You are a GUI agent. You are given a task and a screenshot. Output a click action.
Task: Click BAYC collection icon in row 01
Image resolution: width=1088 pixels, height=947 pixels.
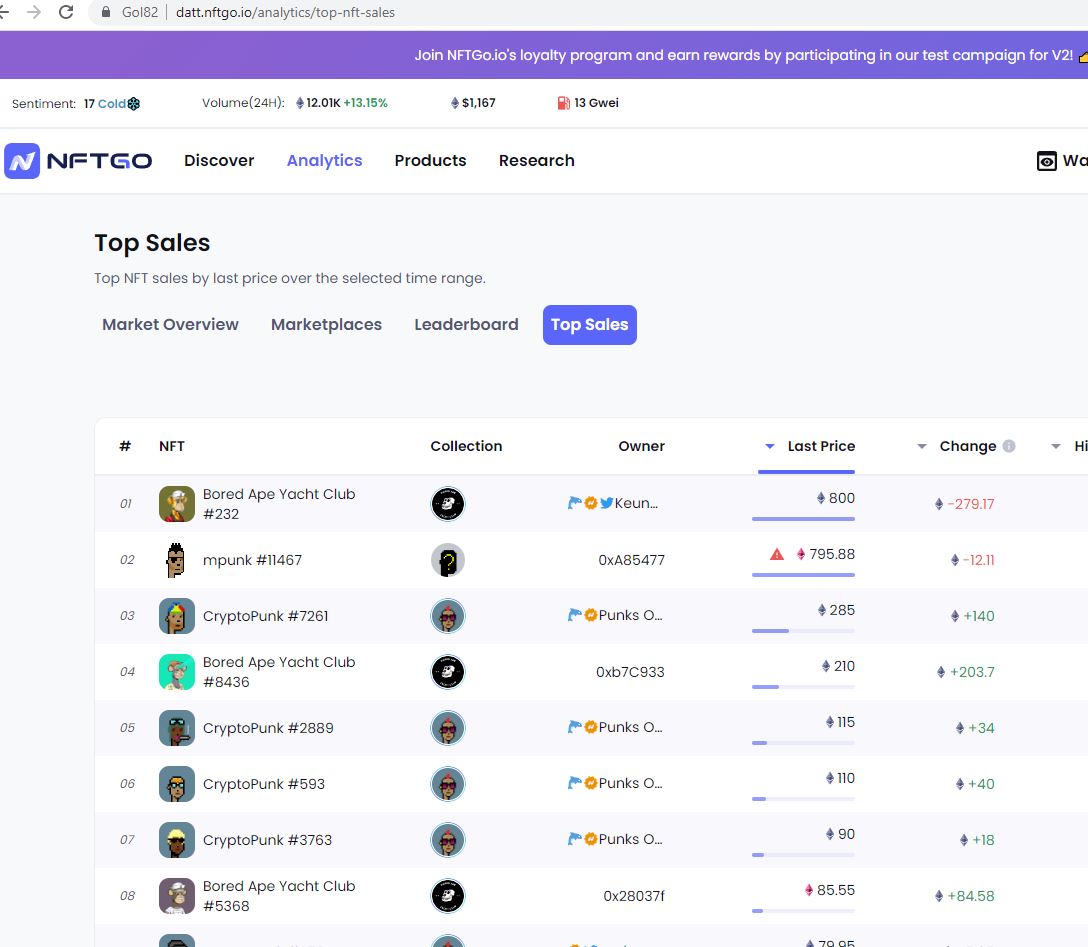click(448, 504)
